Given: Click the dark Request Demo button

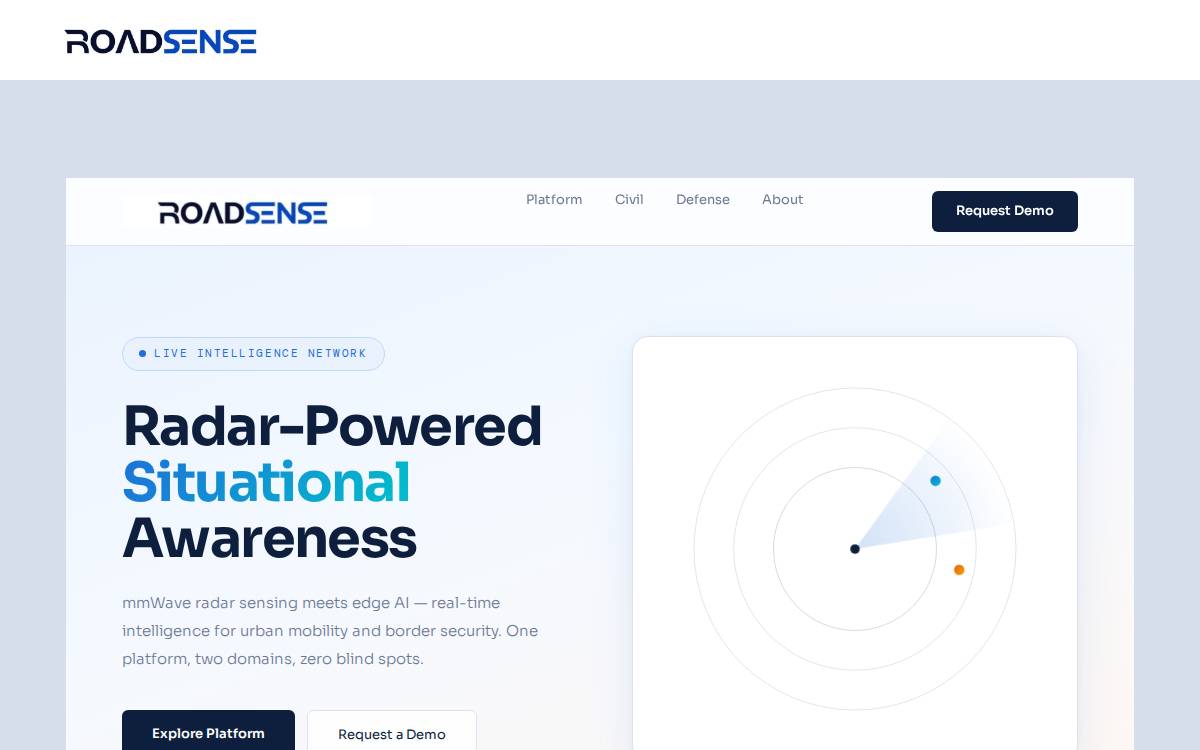Looking at the screenshot, I should point(1005,211).
